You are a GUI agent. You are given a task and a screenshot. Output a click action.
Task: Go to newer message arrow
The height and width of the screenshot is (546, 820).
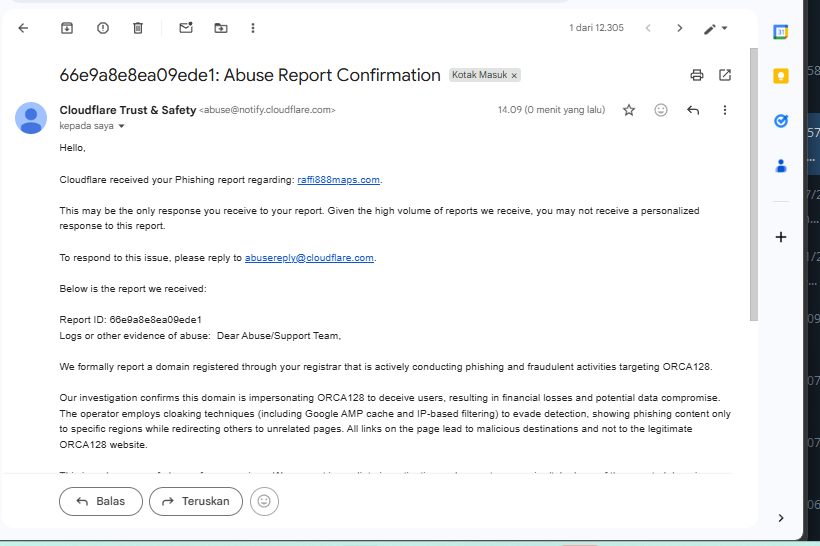tap(648, 28)
